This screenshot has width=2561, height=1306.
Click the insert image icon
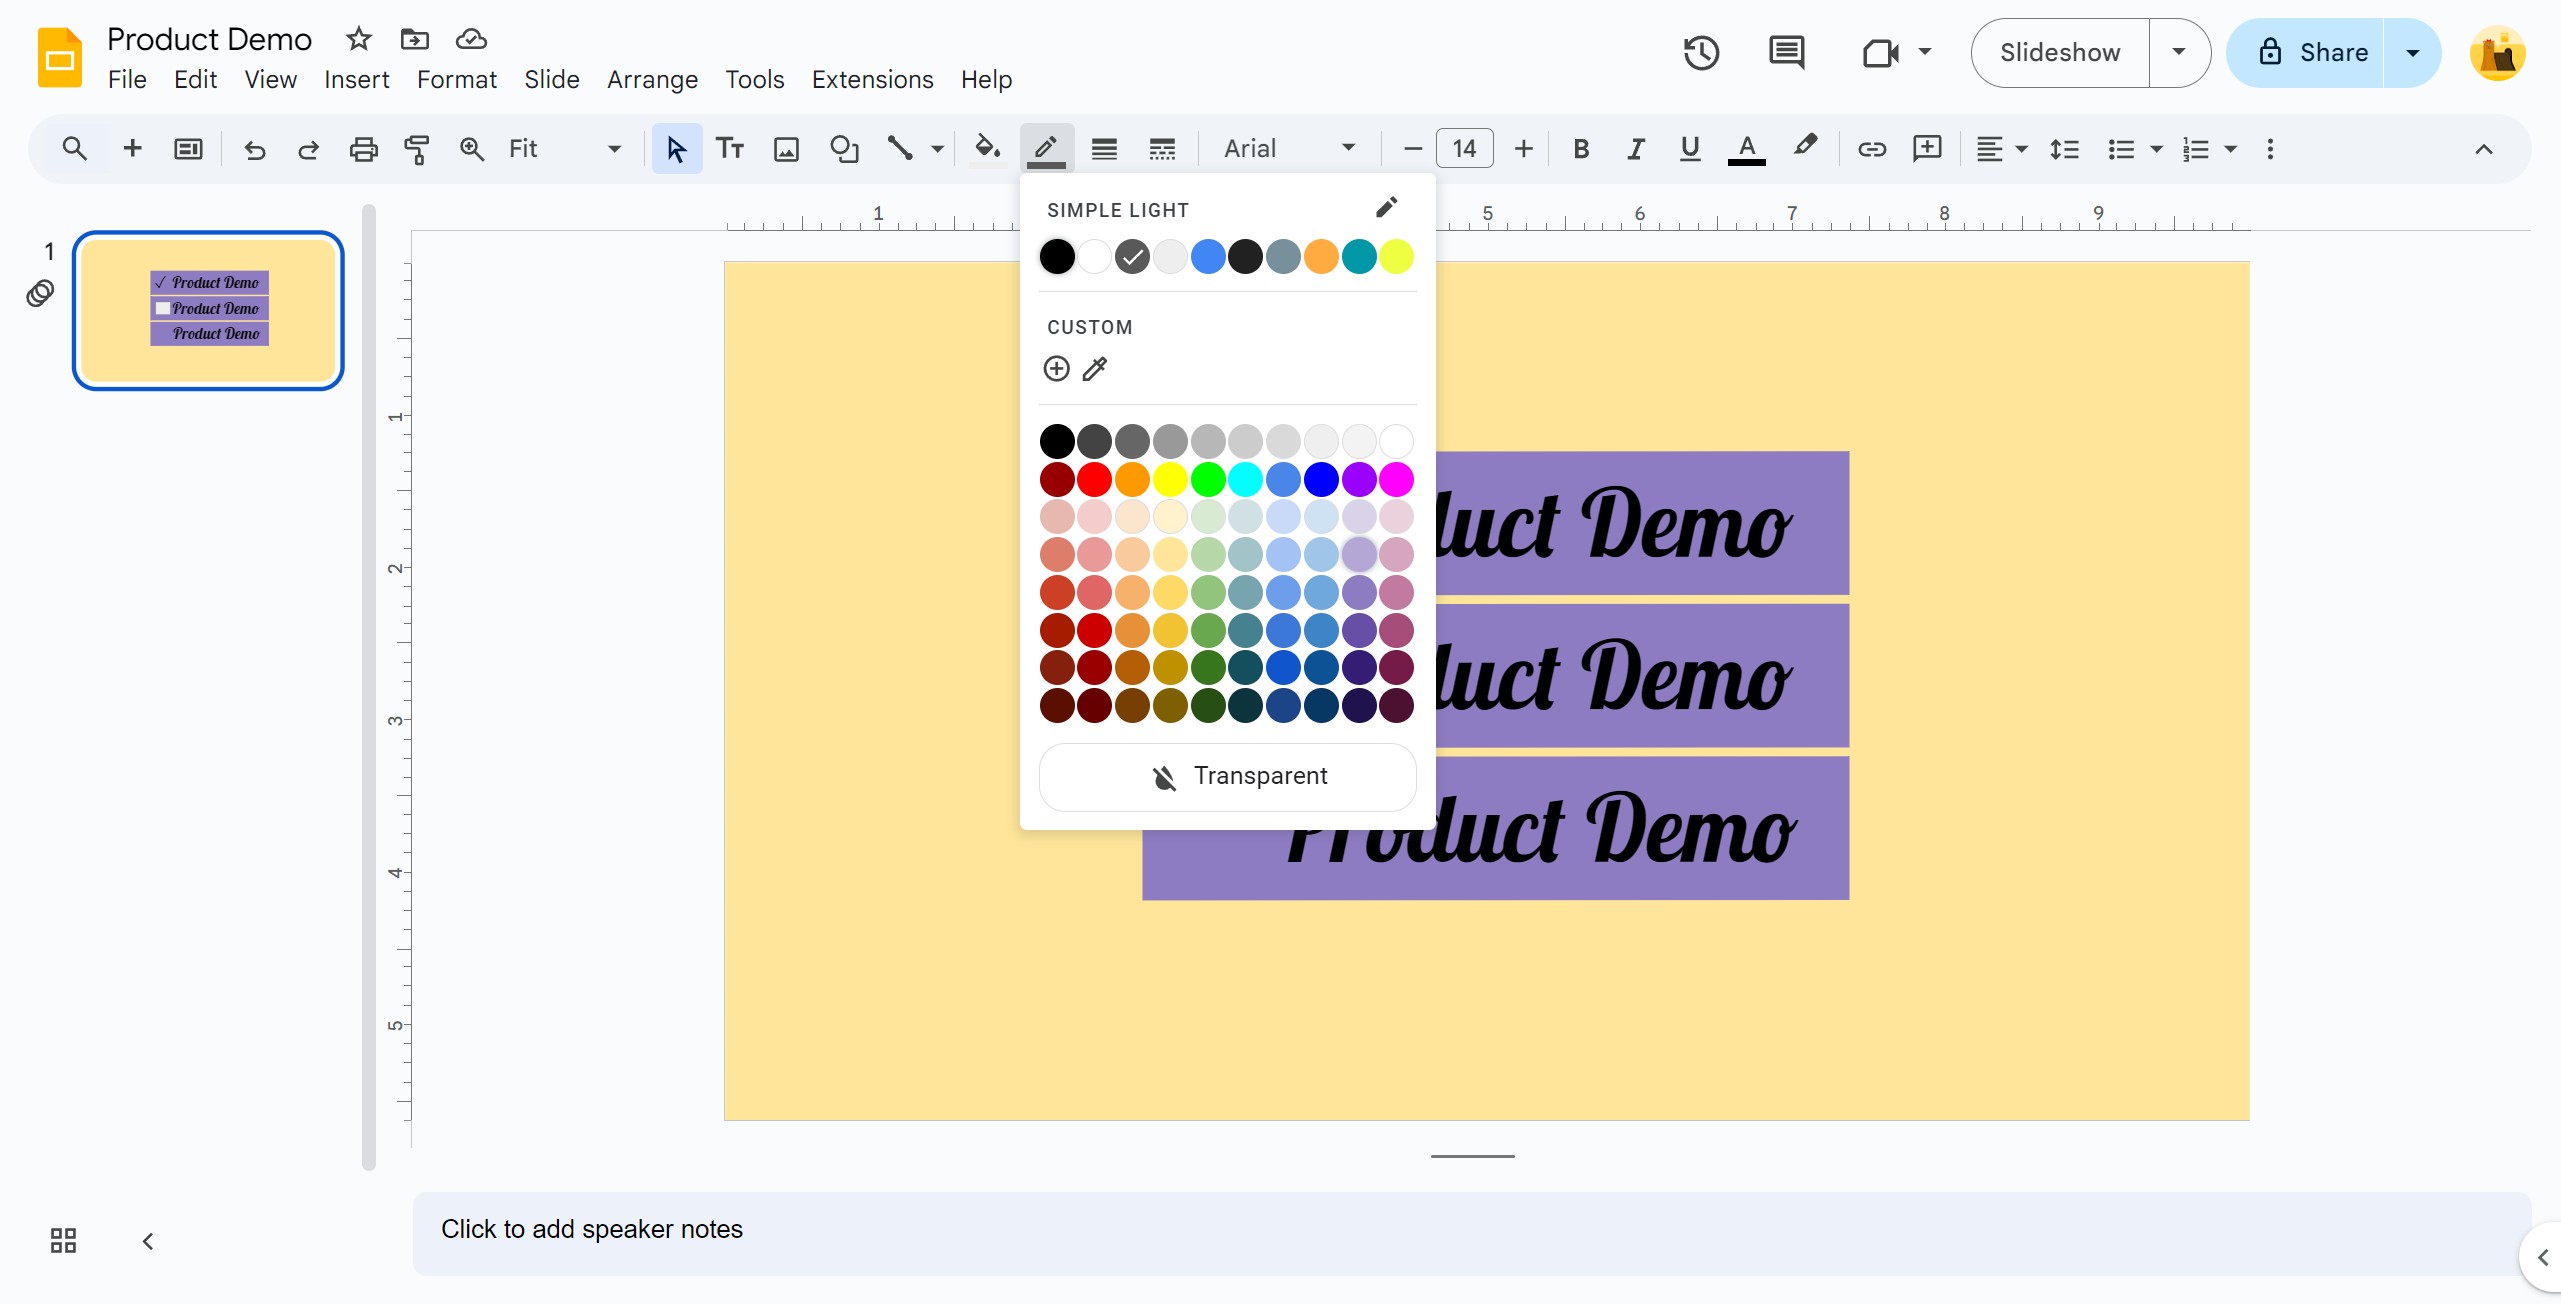point(787,149)
